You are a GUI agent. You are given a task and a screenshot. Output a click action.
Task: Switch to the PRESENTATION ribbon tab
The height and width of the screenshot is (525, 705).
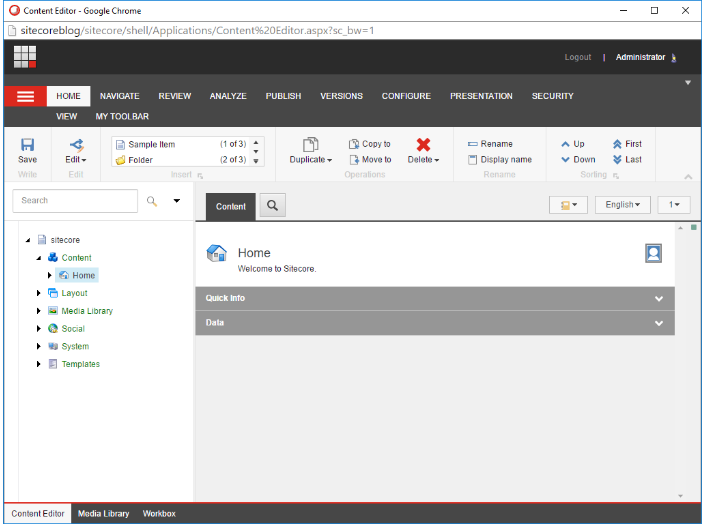[481, 96]
